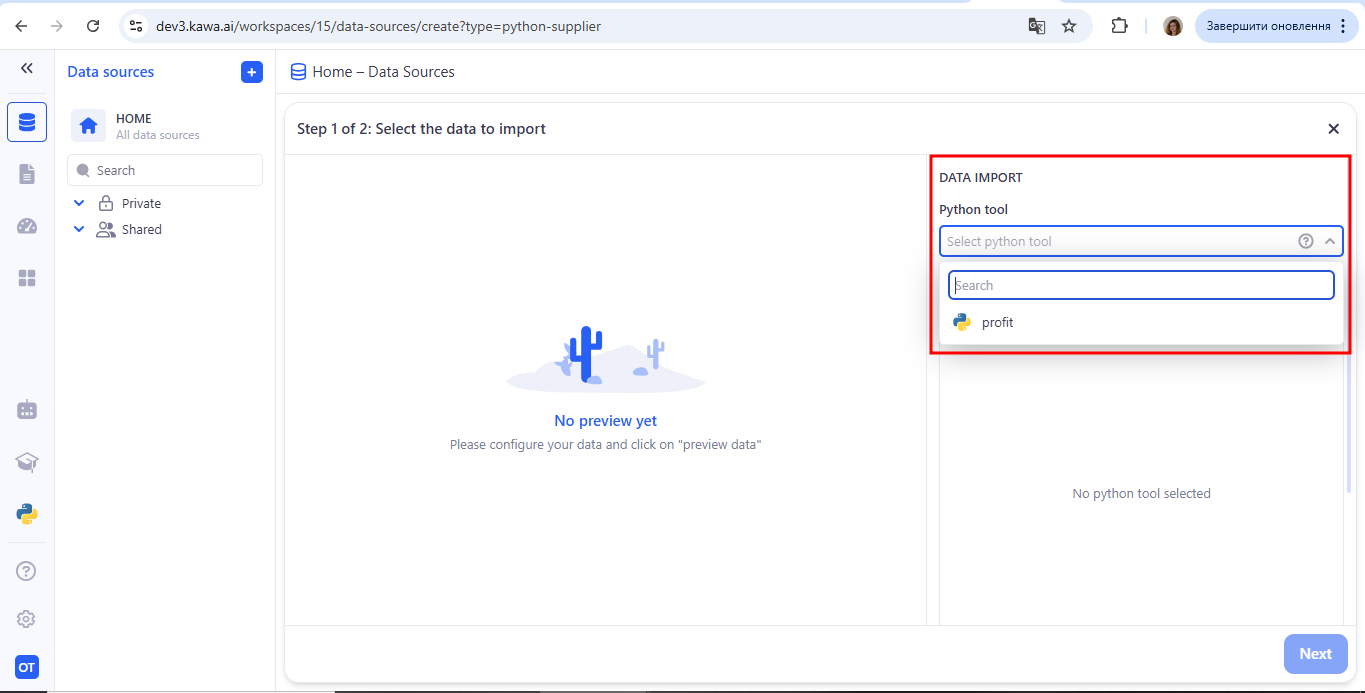This screenshot has width=1365, height=693.
Task: Expand the Shared folder chevron
Action: coord(80,229)
